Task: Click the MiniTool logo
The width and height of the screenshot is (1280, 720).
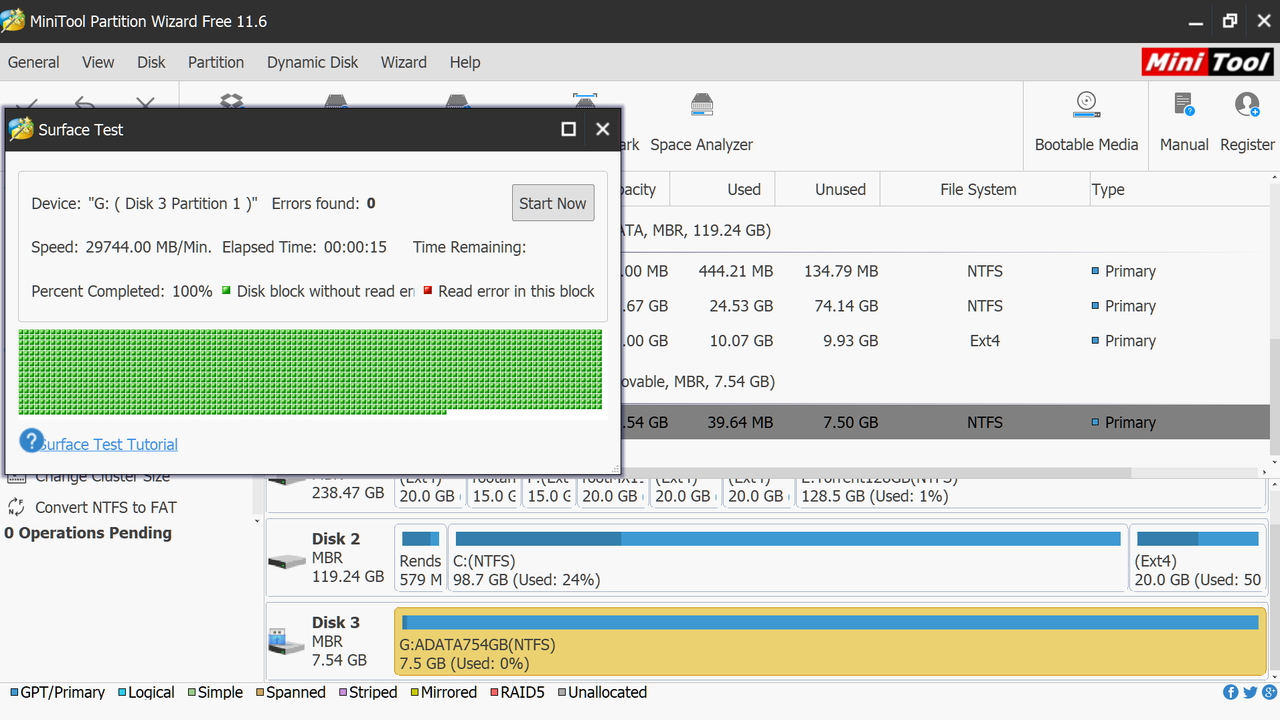Action: [x=1208, y=62]
